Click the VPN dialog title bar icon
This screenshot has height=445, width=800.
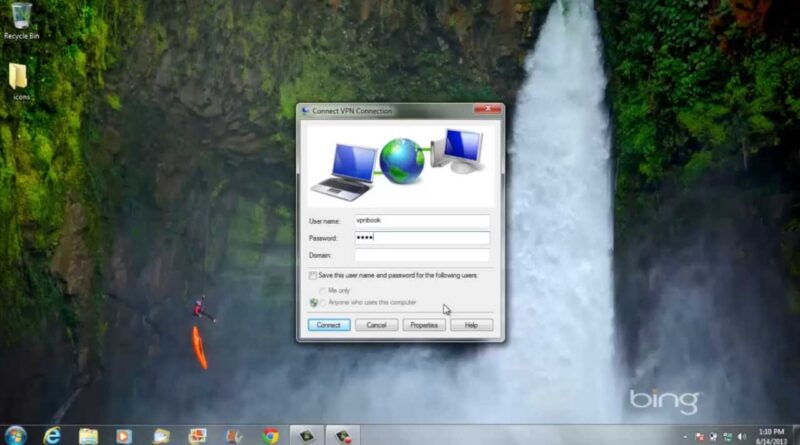click(305, 111)
